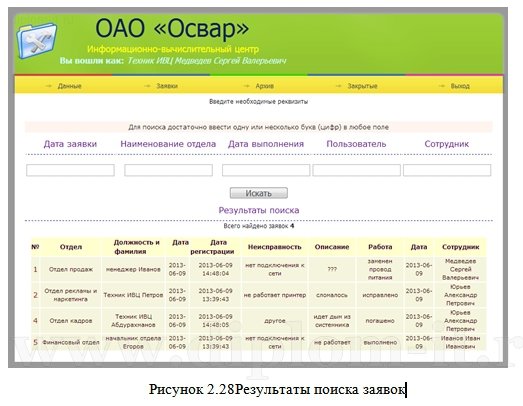The width and height of the screenshot is (523, 406).
Task: Click the Искать button
Action: pos(258,193)
